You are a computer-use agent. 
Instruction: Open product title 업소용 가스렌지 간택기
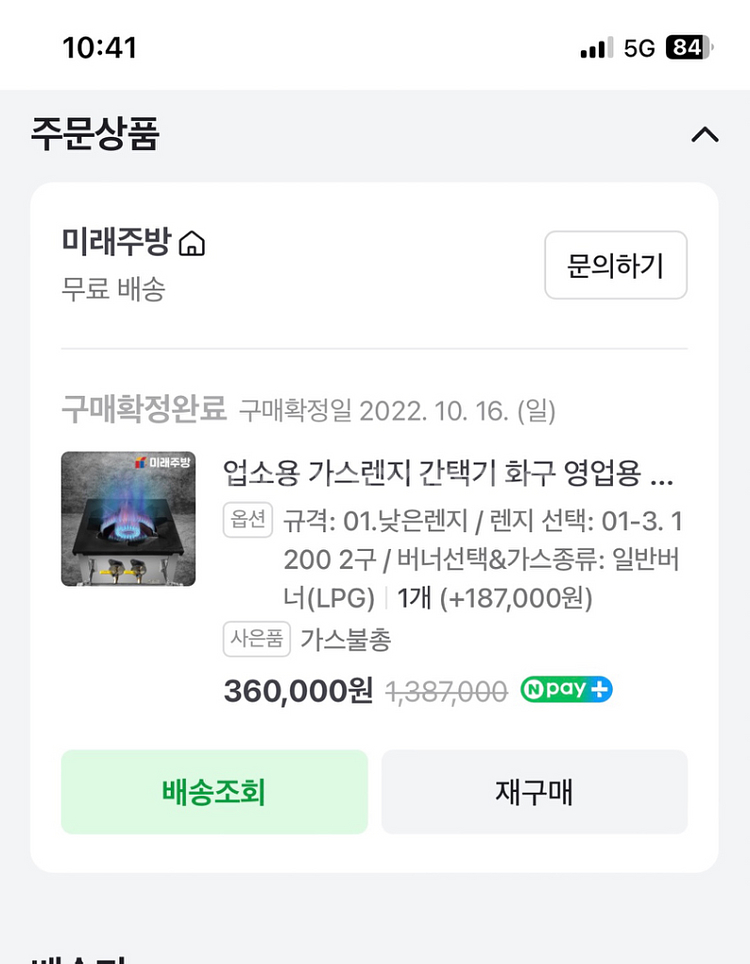coord(448,472)
